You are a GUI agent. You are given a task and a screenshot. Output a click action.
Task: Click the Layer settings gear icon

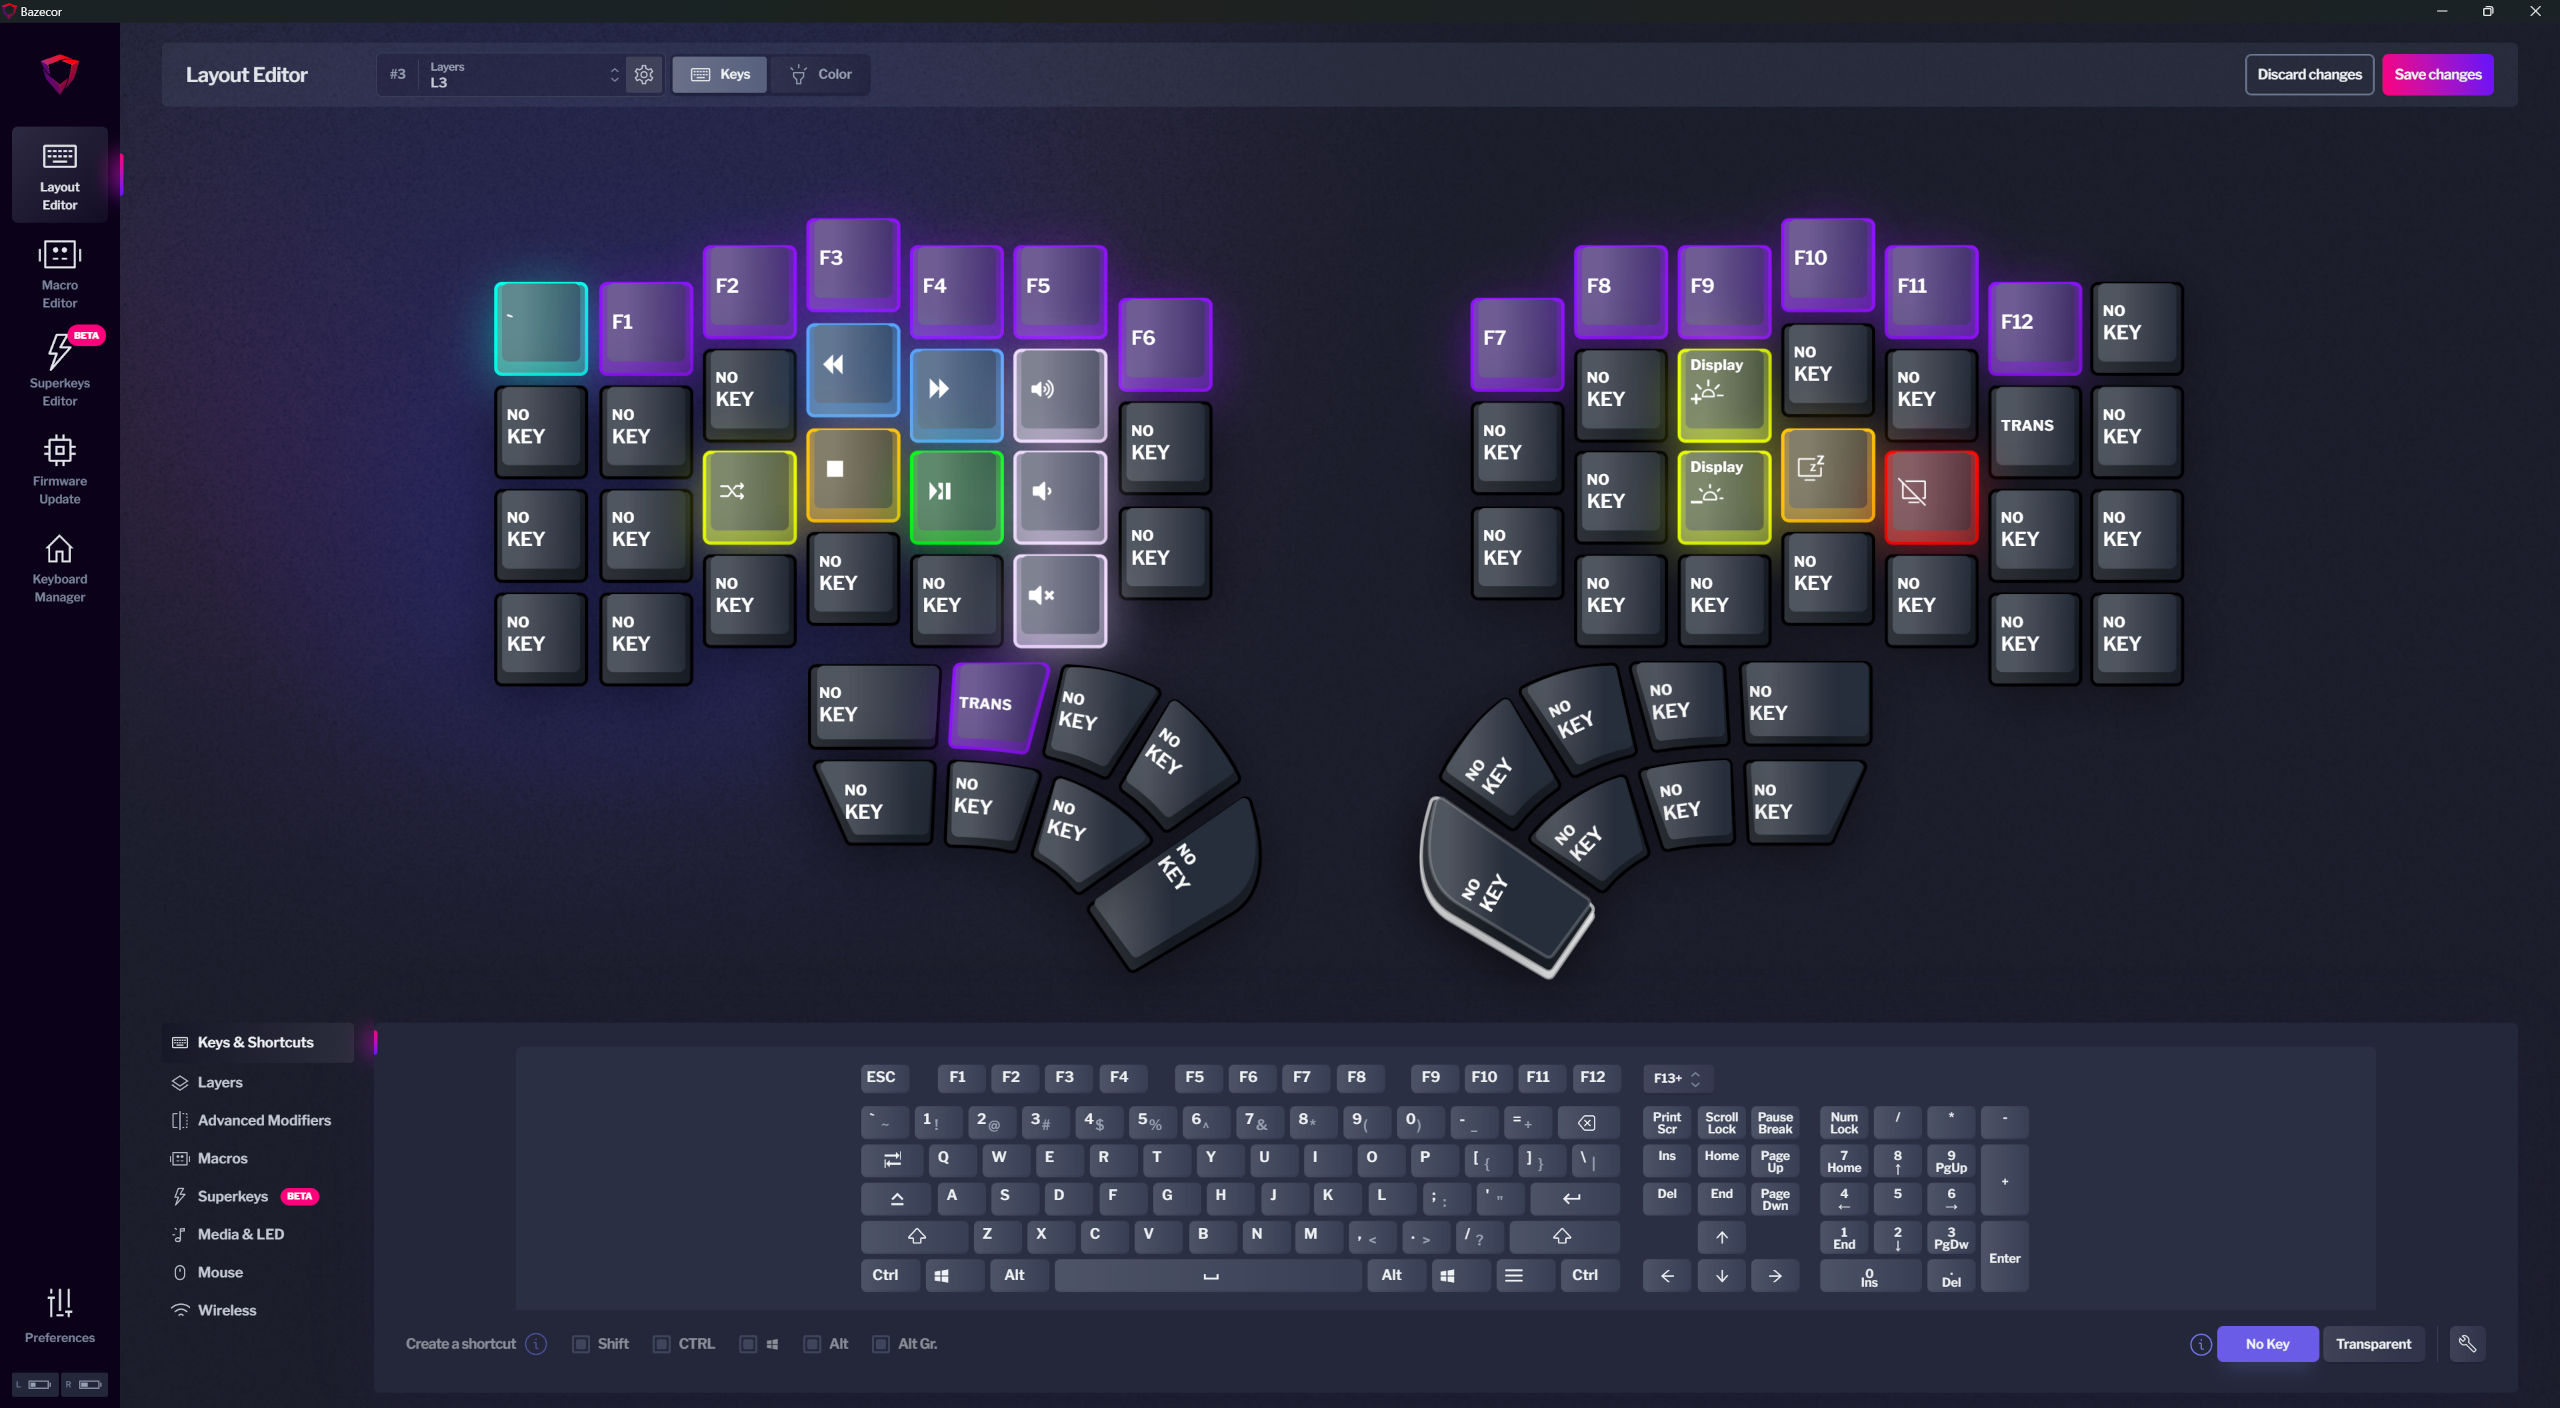[x=643, y=73]
